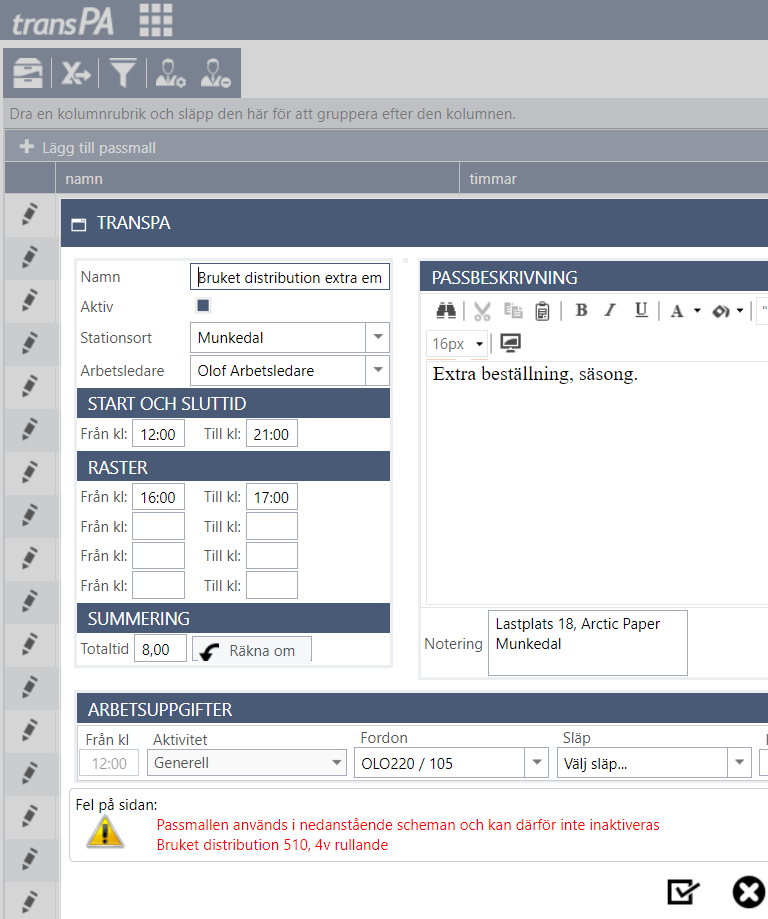The height and width of the screenshot is (919, 768).
Task: Cancel editing with the black X icon
Action: pos(749,892)
